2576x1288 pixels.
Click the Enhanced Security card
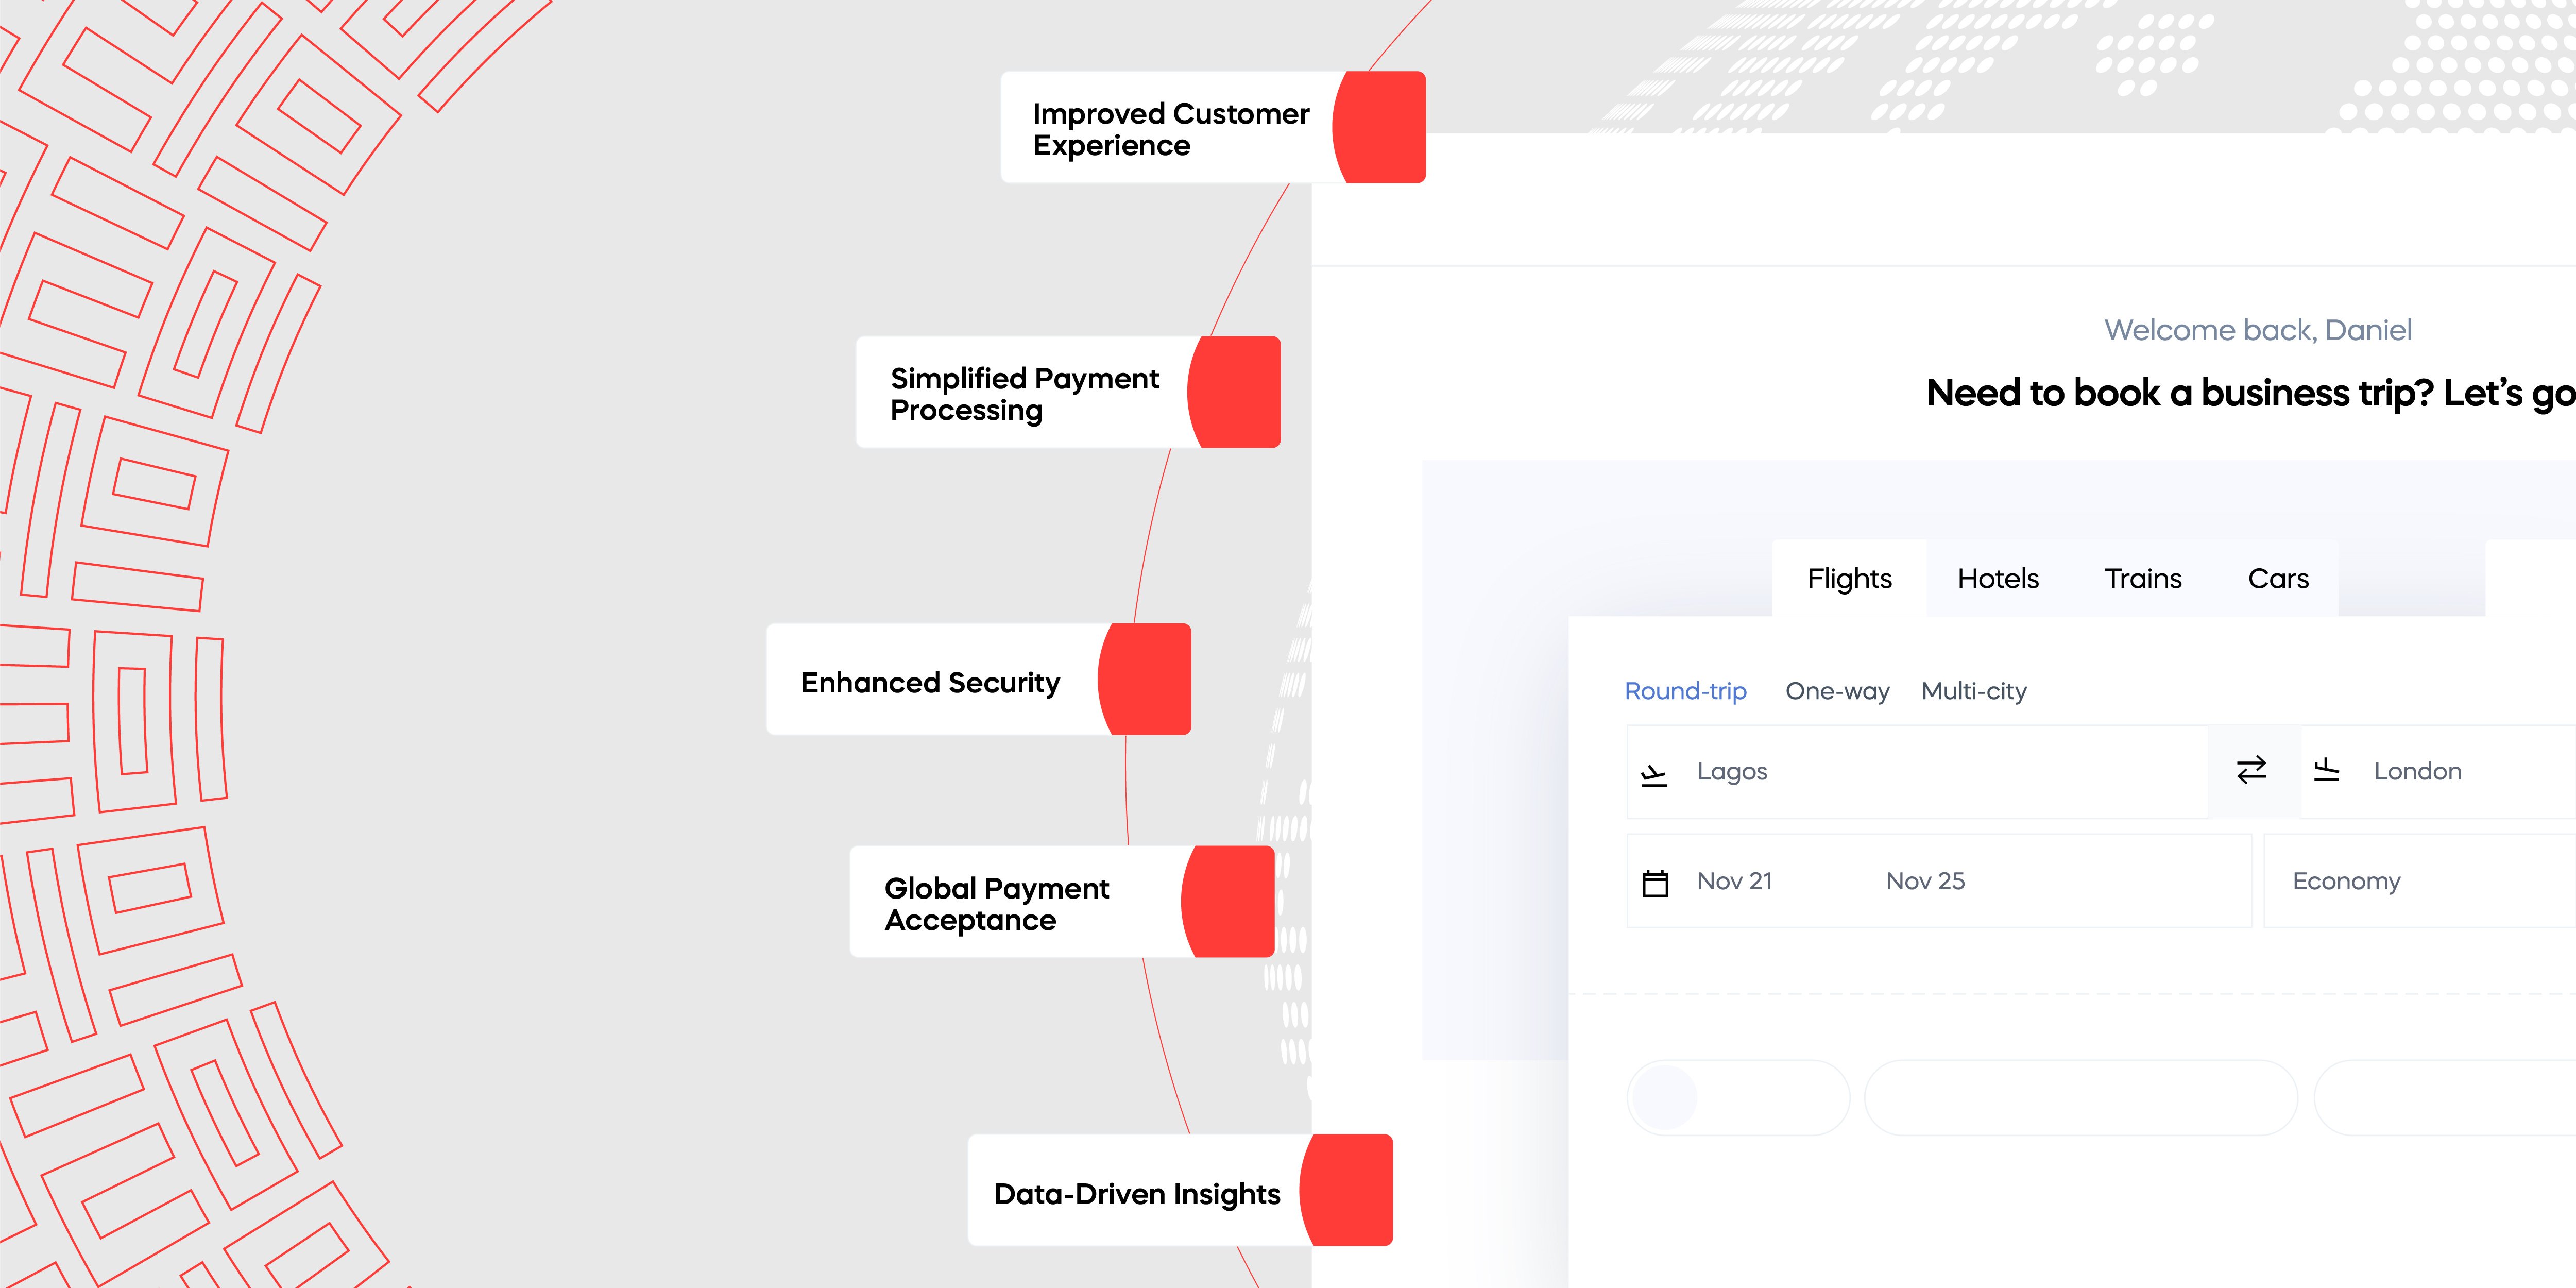pos(978,679)
